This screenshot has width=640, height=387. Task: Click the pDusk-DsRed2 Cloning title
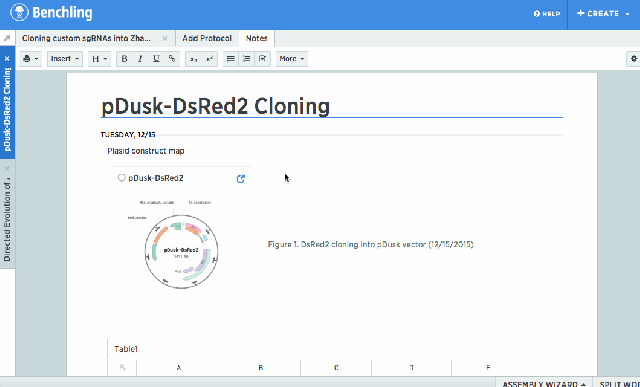pyautogui.click(x=215, y=107)
